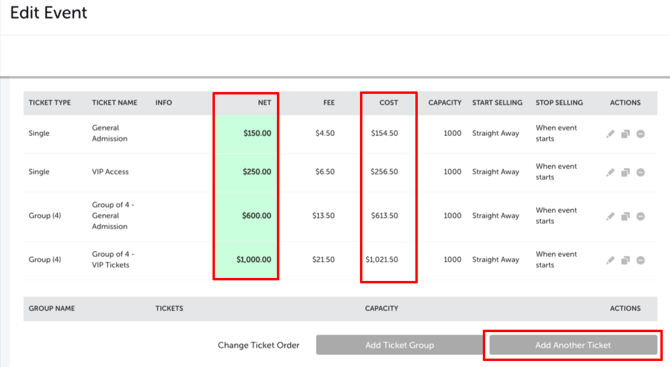670x367 pixels.
Task: Remove Group of 4 - VIP Tickets
Action: coord(640,260)
